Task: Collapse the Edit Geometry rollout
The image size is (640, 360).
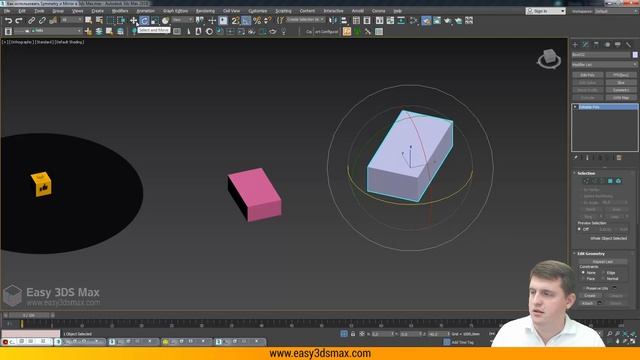Action: [x=591, y=254]
